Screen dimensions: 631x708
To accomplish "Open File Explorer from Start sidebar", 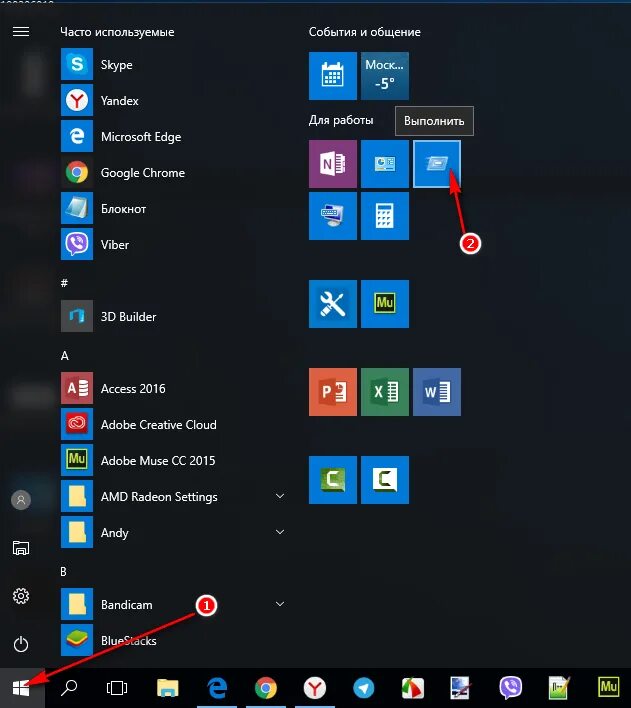I will (21, 548).
